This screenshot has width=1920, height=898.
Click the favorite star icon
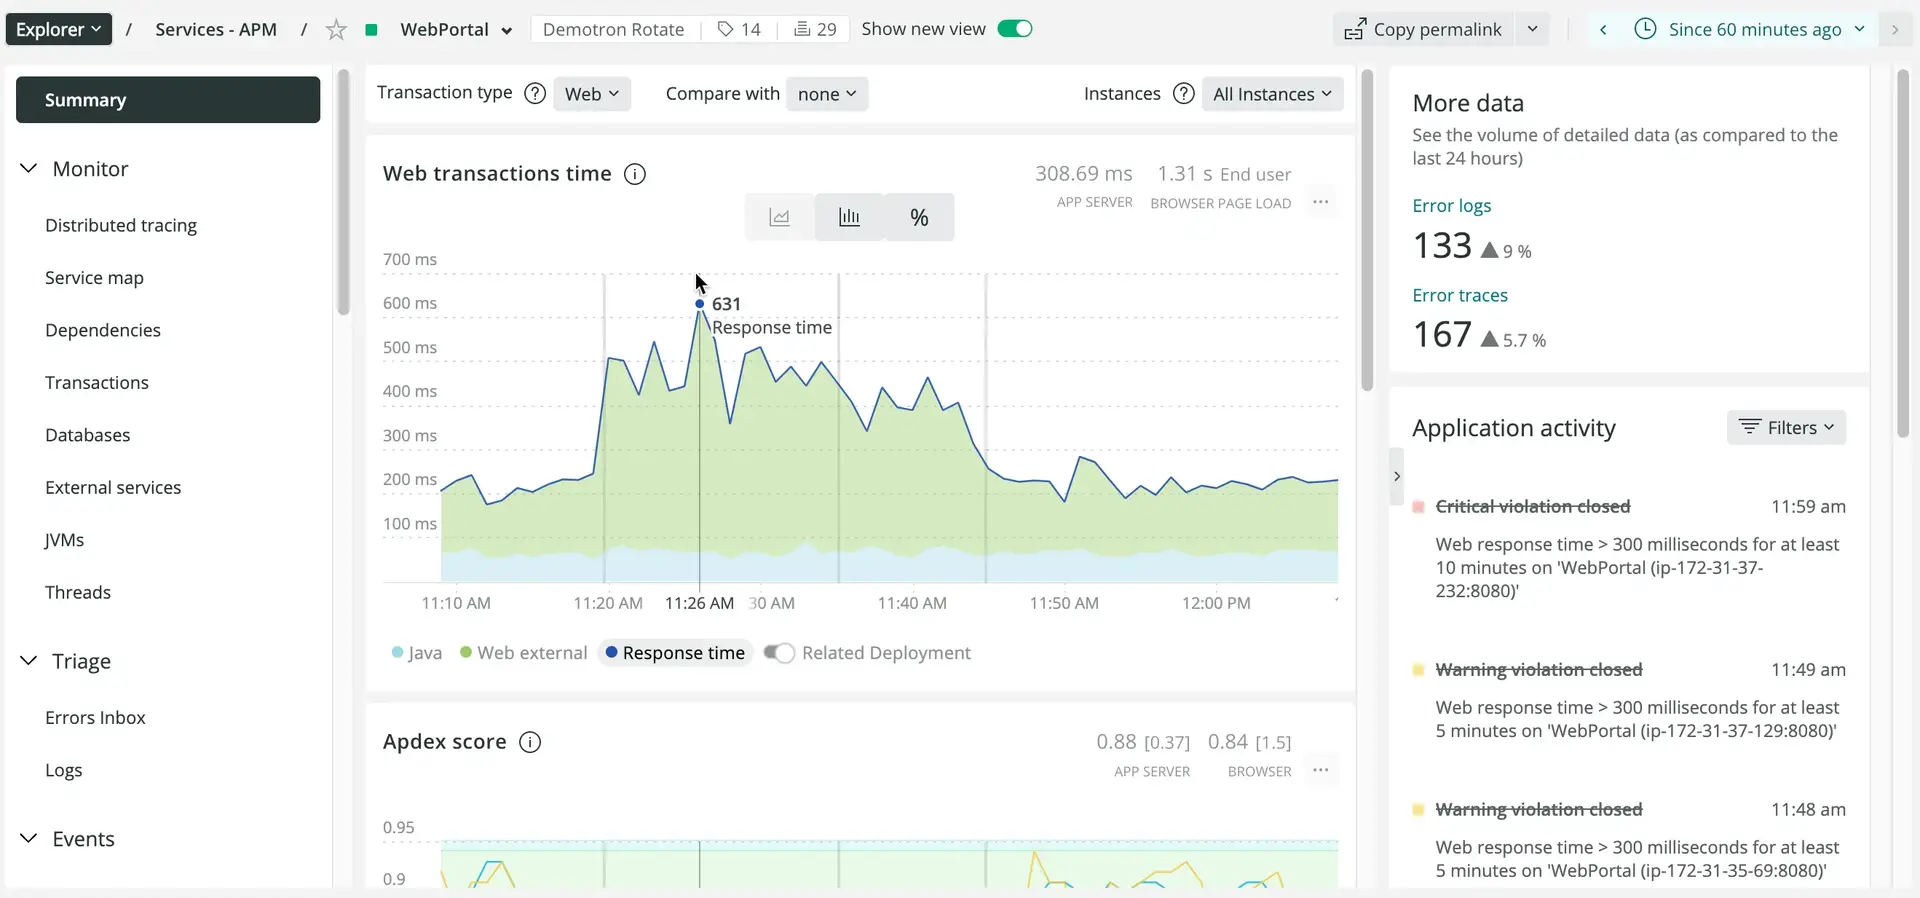(x=336, y=30)
